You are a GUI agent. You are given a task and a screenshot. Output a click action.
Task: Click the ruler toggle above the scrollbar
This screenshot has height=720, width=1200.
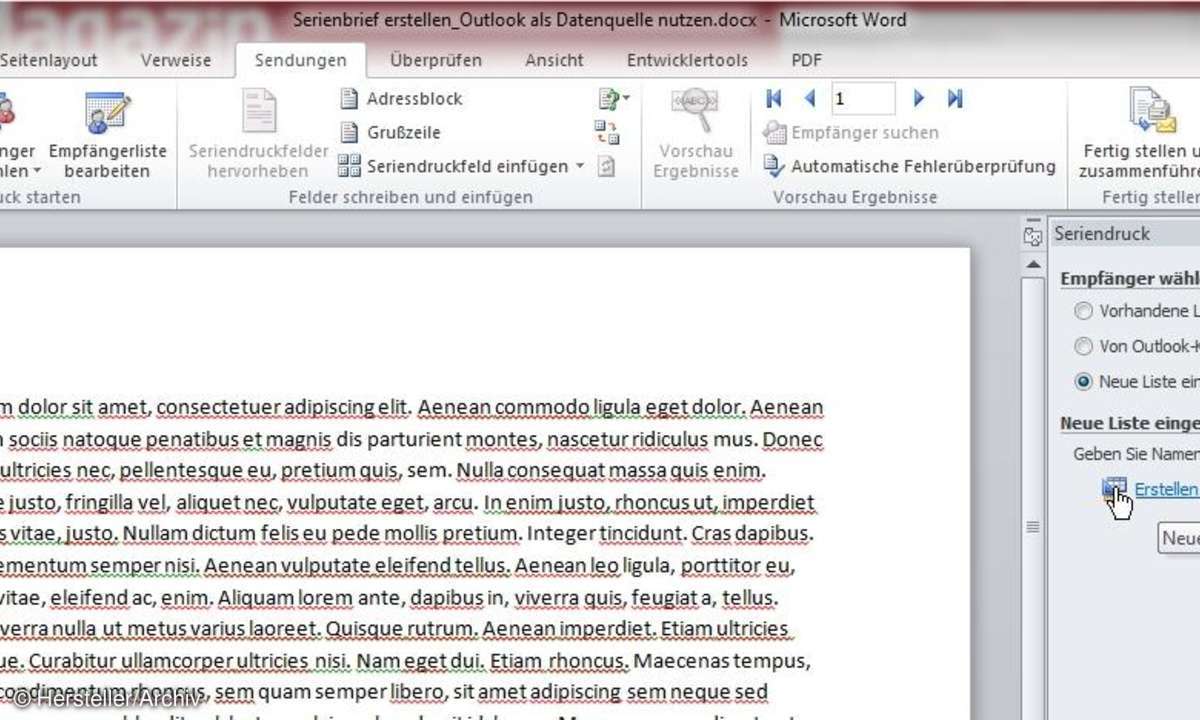click(x=1032, y=236)
